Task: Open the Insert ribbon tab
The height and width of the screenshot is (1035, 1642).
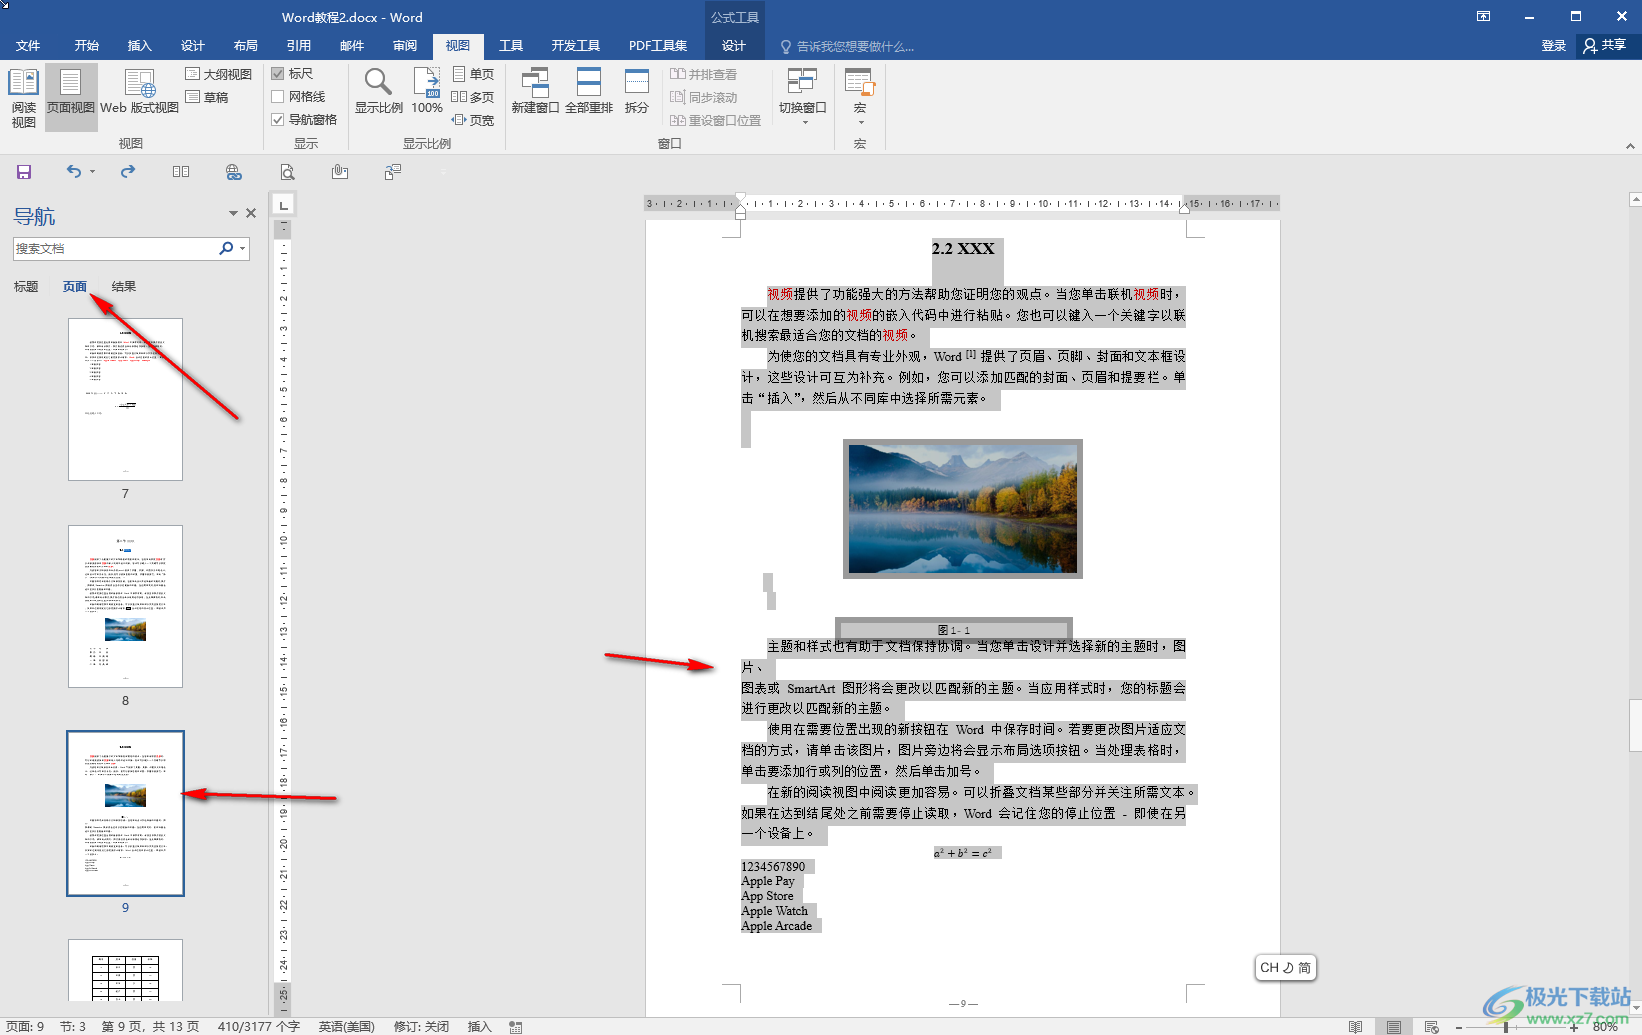Action: pyautogui.click(x=139, y=46)
